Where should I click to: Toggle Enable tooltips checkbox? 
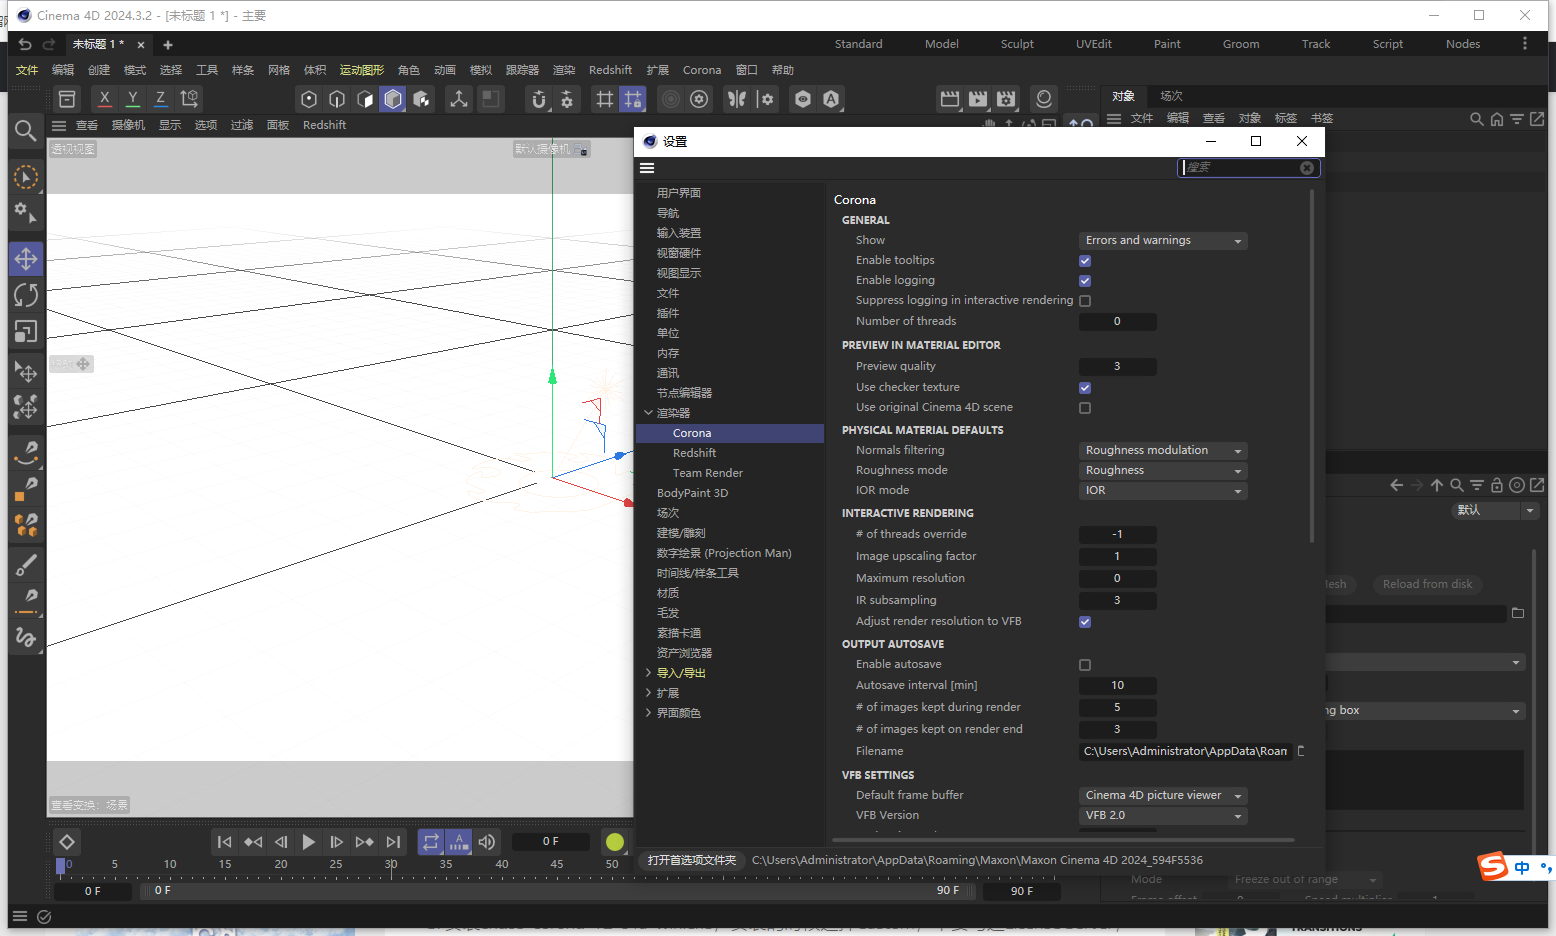click(1085, 261)
